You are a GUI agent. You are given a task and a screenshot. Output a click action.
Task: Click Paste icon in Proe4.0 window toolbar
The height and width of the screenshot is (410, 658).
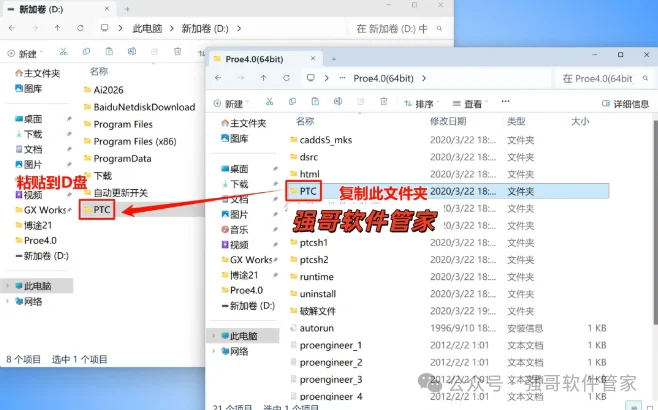(x=315, y=102)
